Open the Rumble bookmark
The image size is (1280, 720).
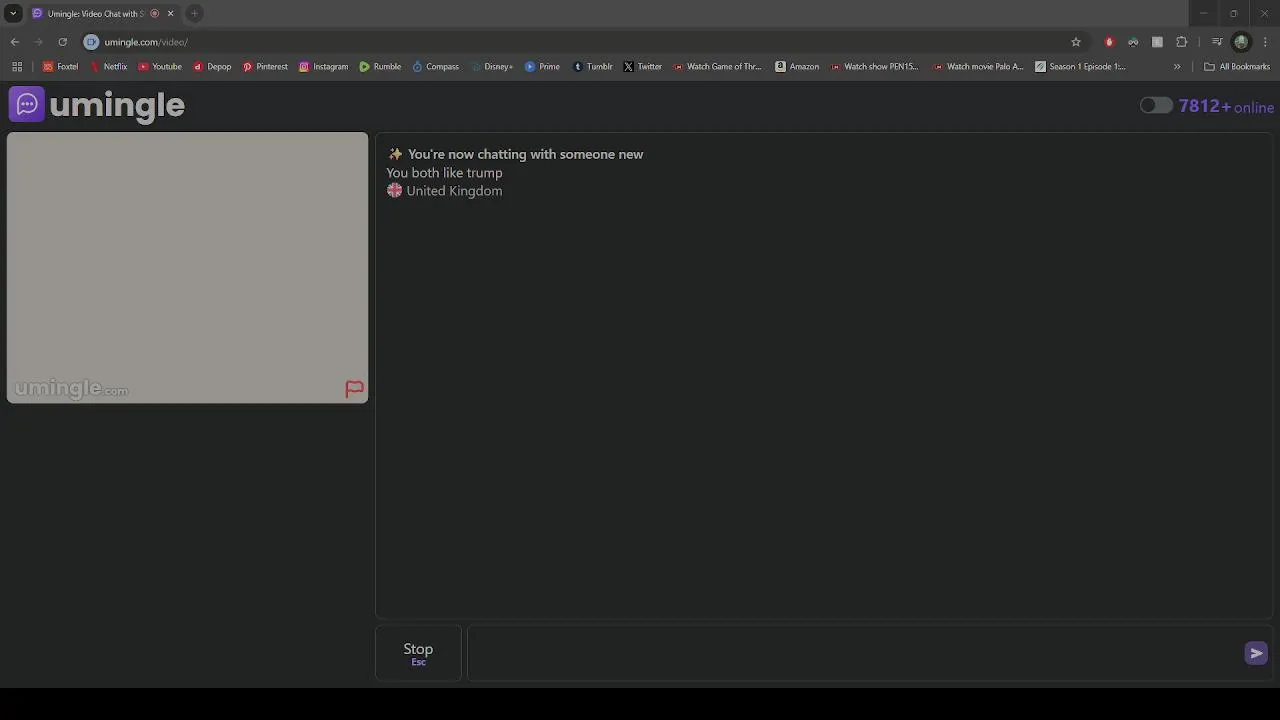[381, 67]
